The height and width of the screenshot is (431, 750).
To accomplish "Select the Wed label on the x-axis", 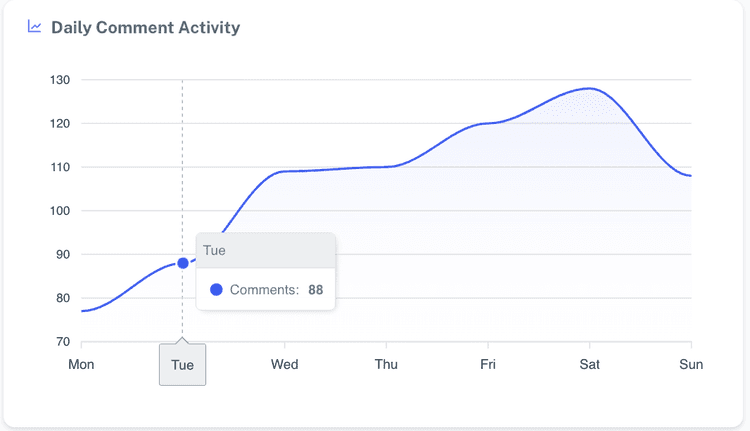I will [284, 365].
